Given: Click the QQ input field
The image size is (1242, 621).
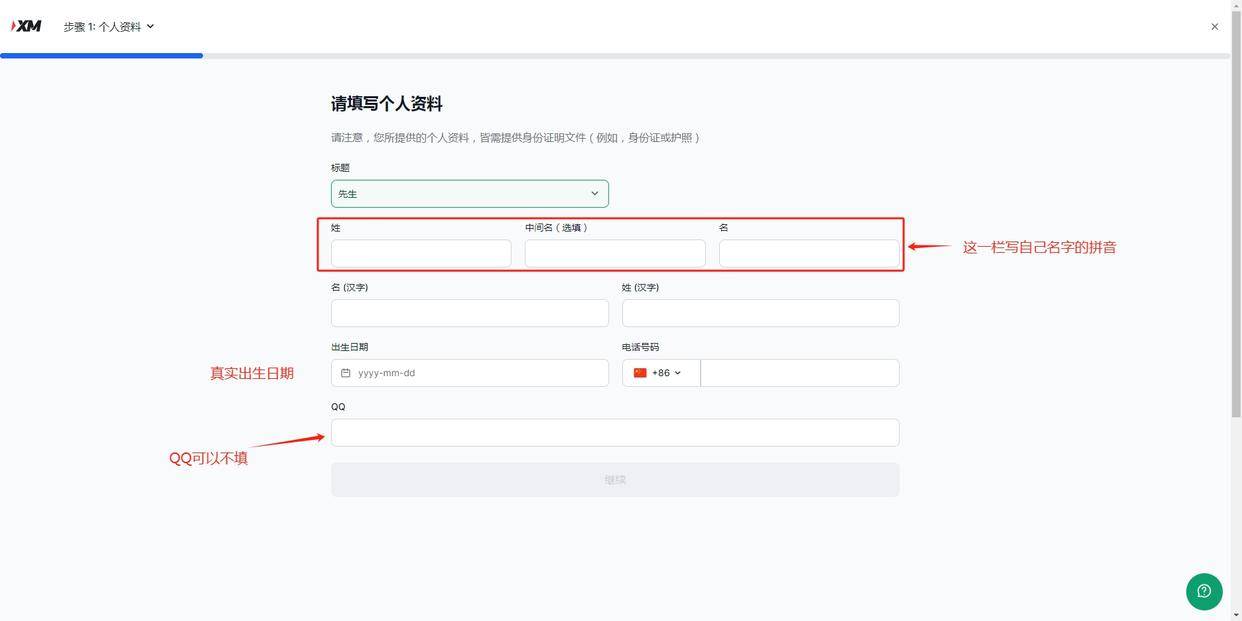Looking at the screenshot, I should (614, 432).
